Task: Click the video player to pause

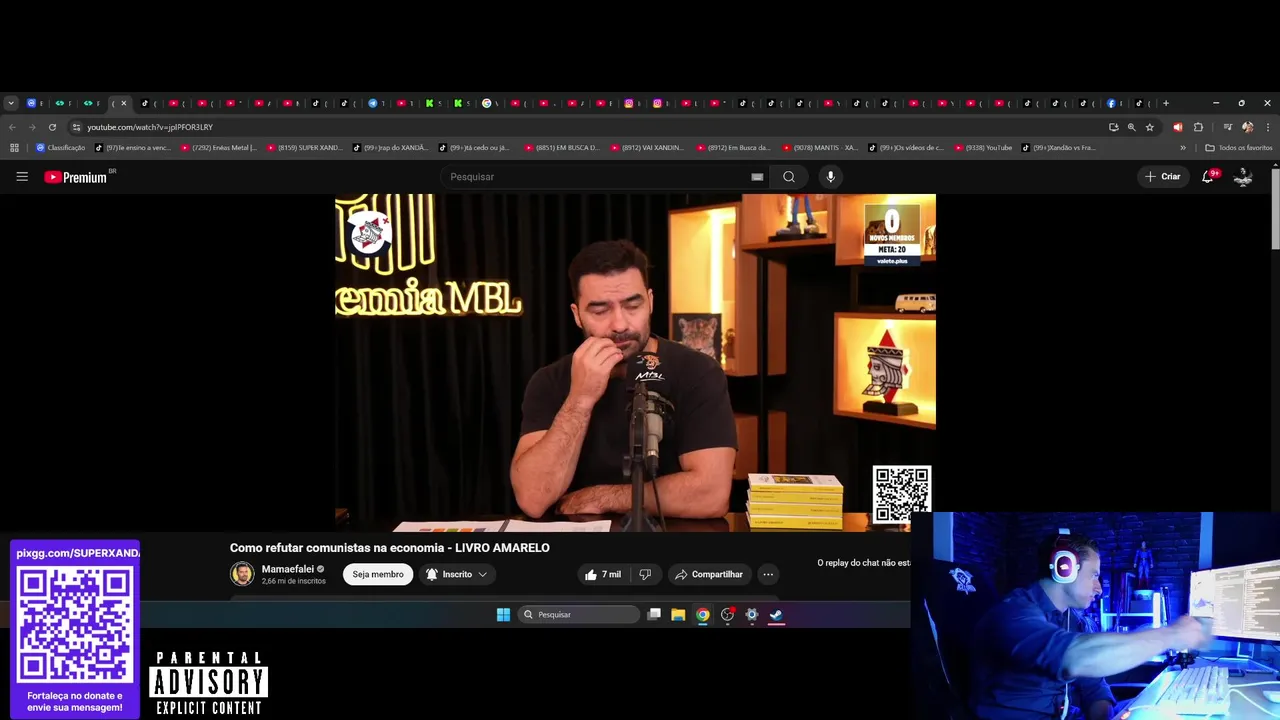Action: point(635,362)
